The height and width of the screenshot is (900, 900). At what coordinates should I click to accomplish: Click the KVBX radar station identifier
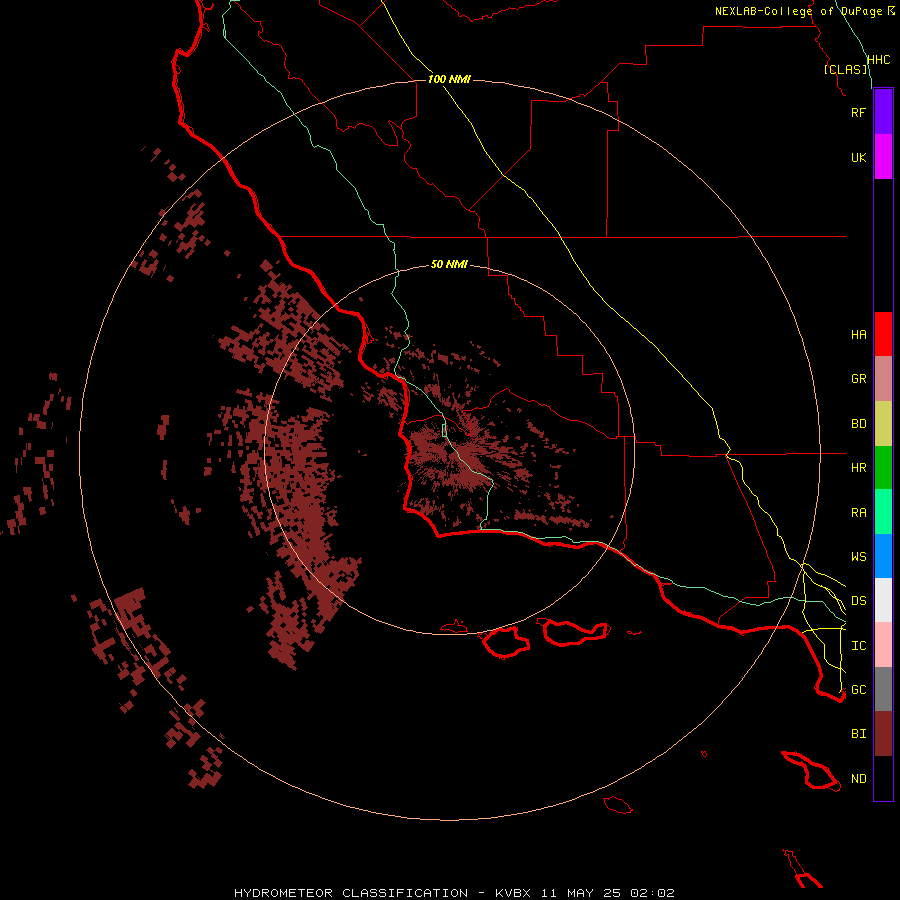513,893
